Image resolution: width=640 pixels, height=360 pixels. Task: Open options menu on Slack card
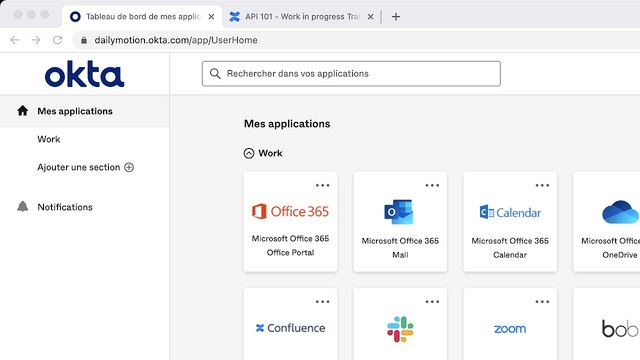pyautogui.click(x=432, y=302)
